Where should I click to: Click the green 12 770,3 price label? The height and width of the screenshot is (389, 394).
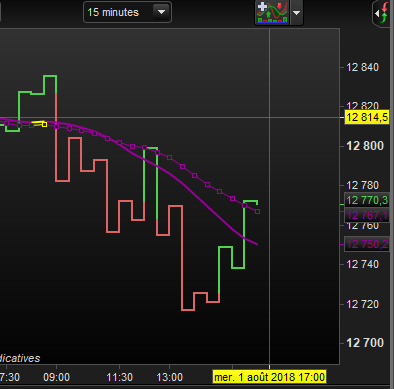pyautogui.click(x=367, y=200)
